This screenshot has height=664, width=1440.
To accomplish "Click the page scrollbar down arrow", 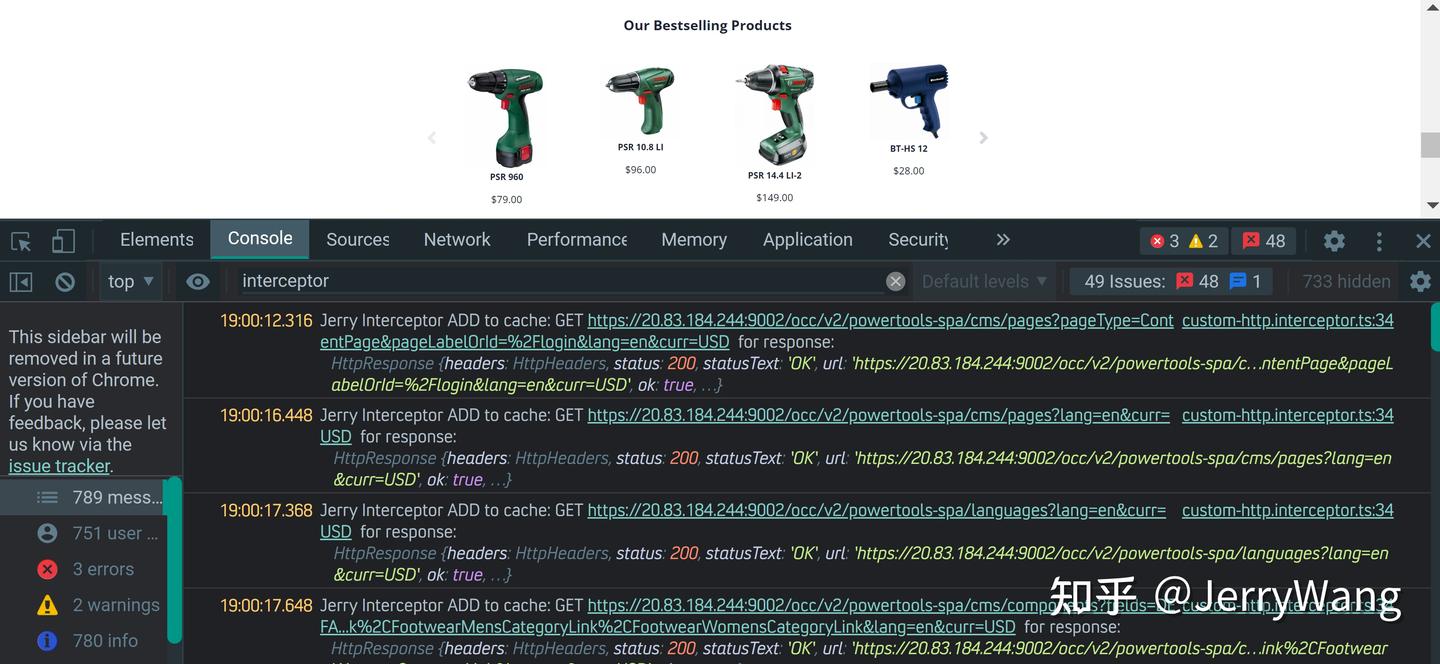I will click(1431, 205).
